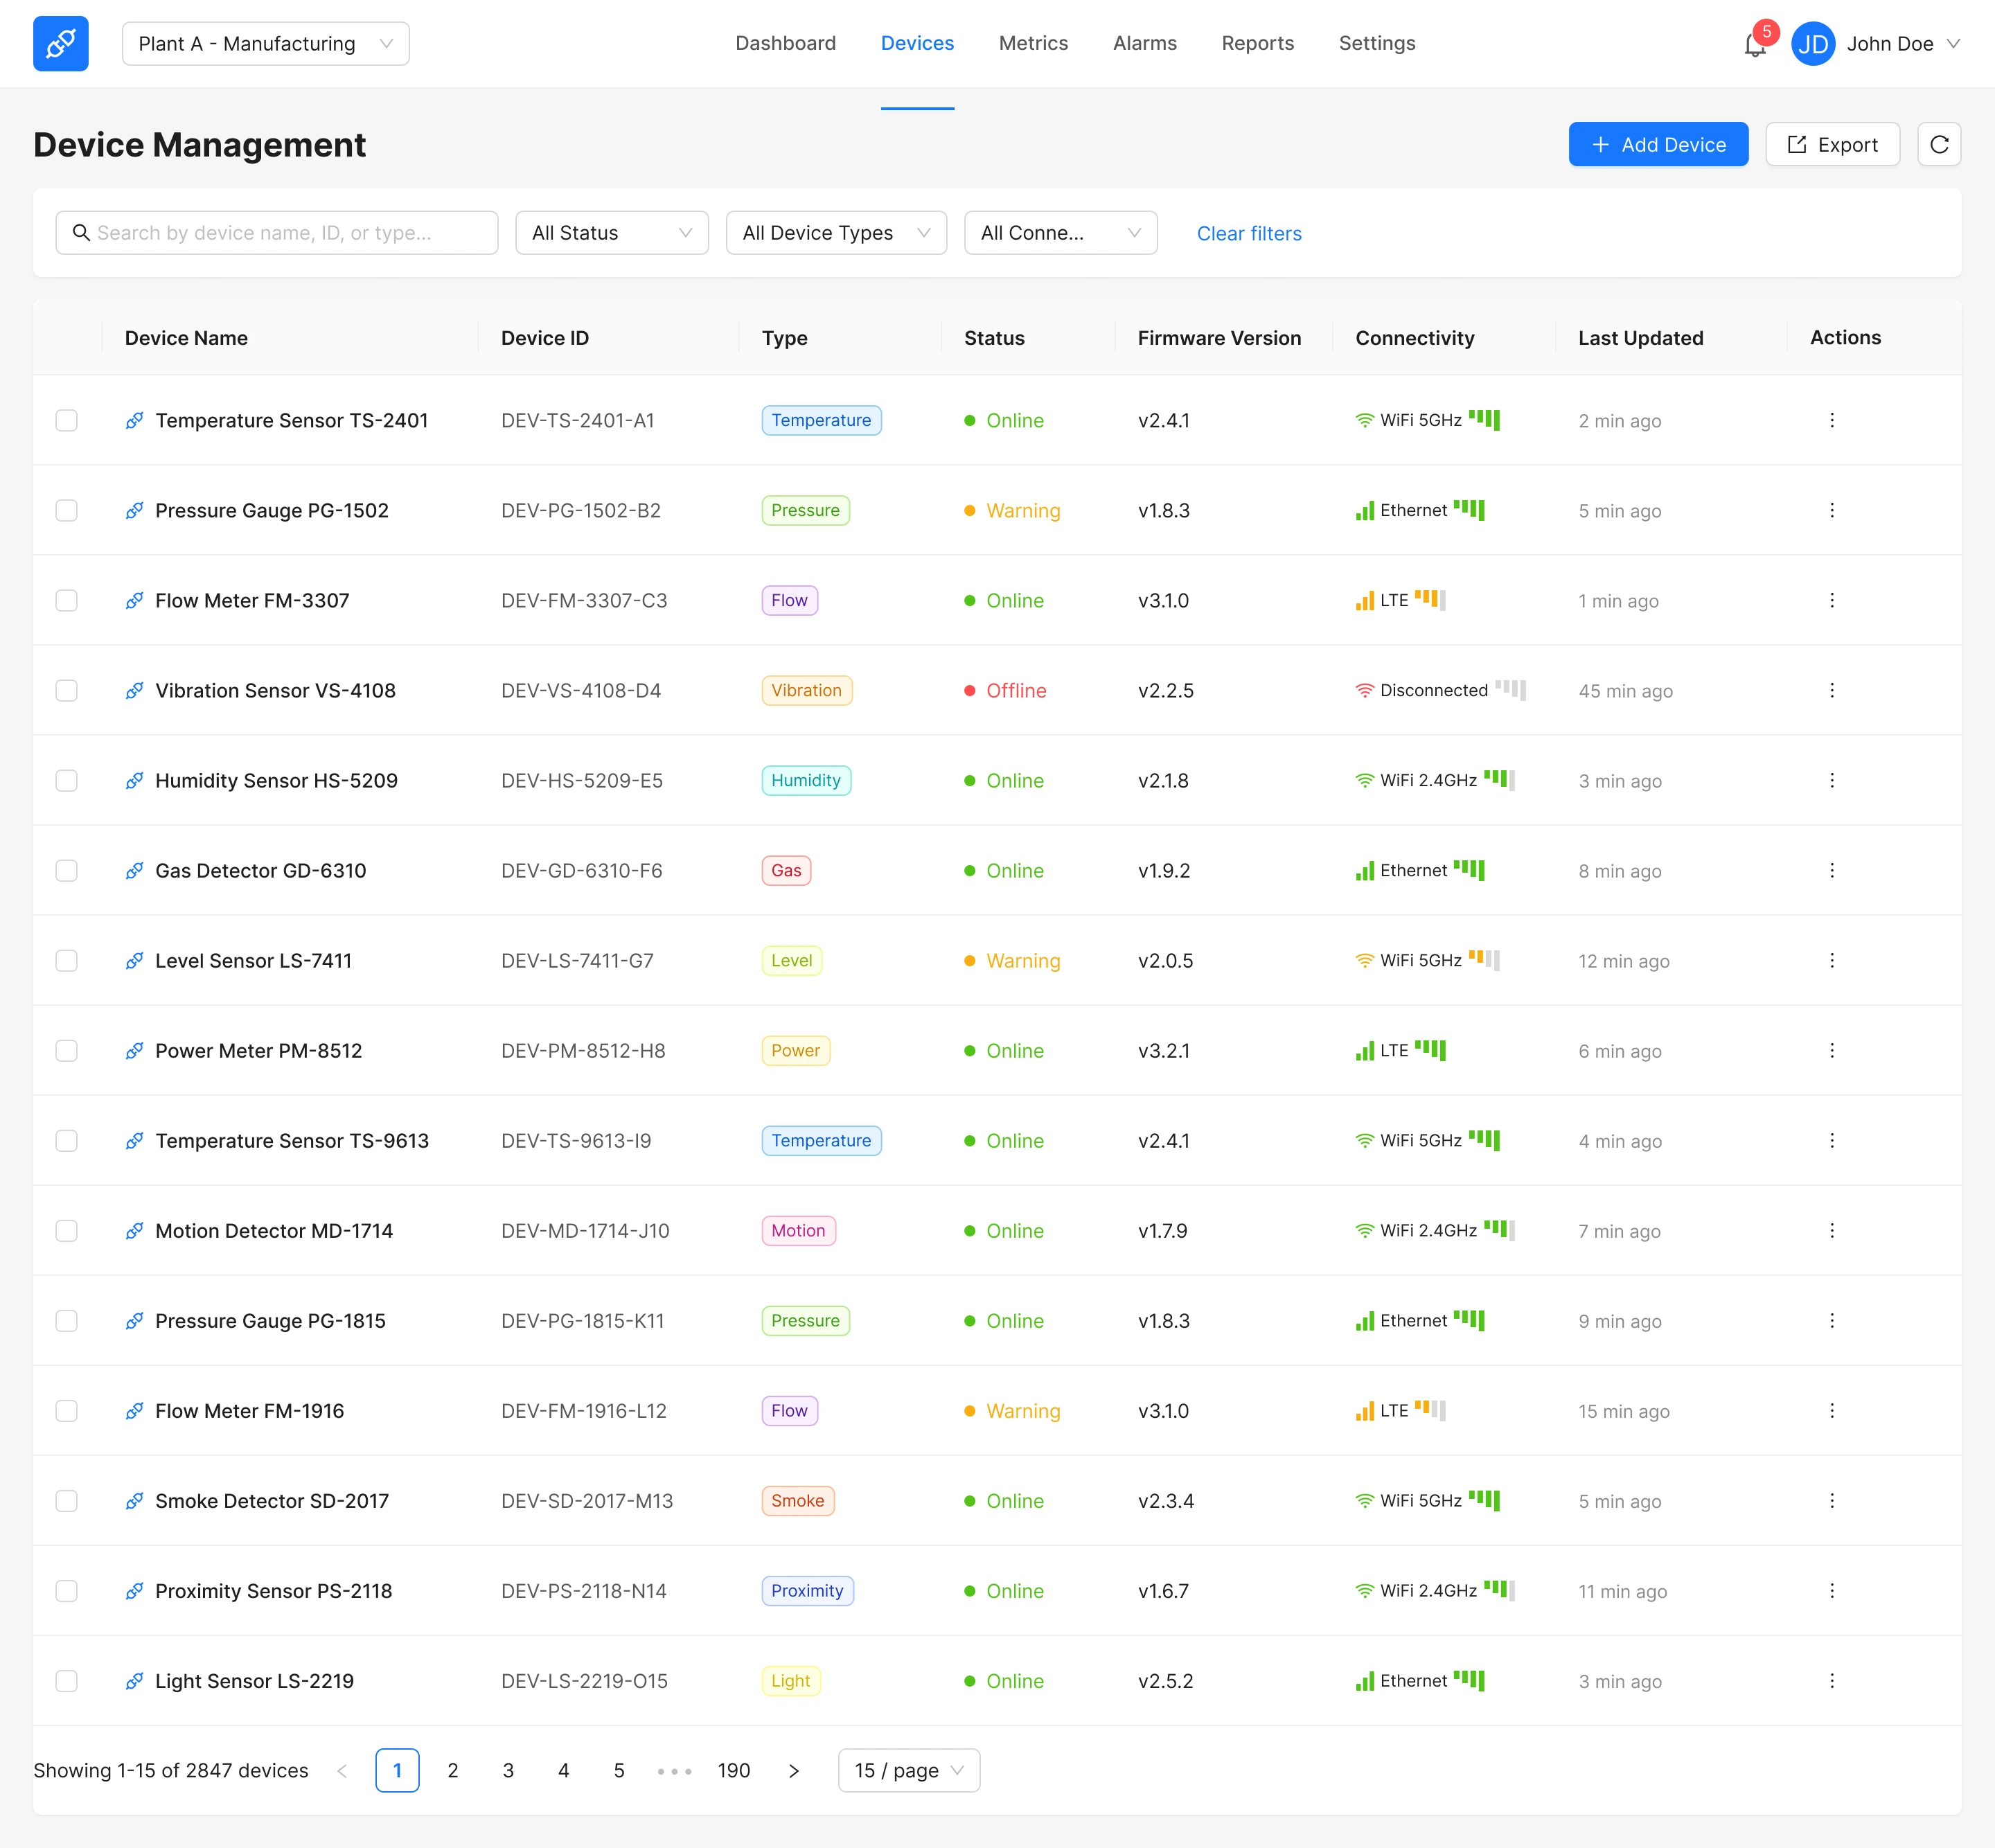Switch to the Alarms tab
The image size is (1995, 1848).
[1144, 44]
